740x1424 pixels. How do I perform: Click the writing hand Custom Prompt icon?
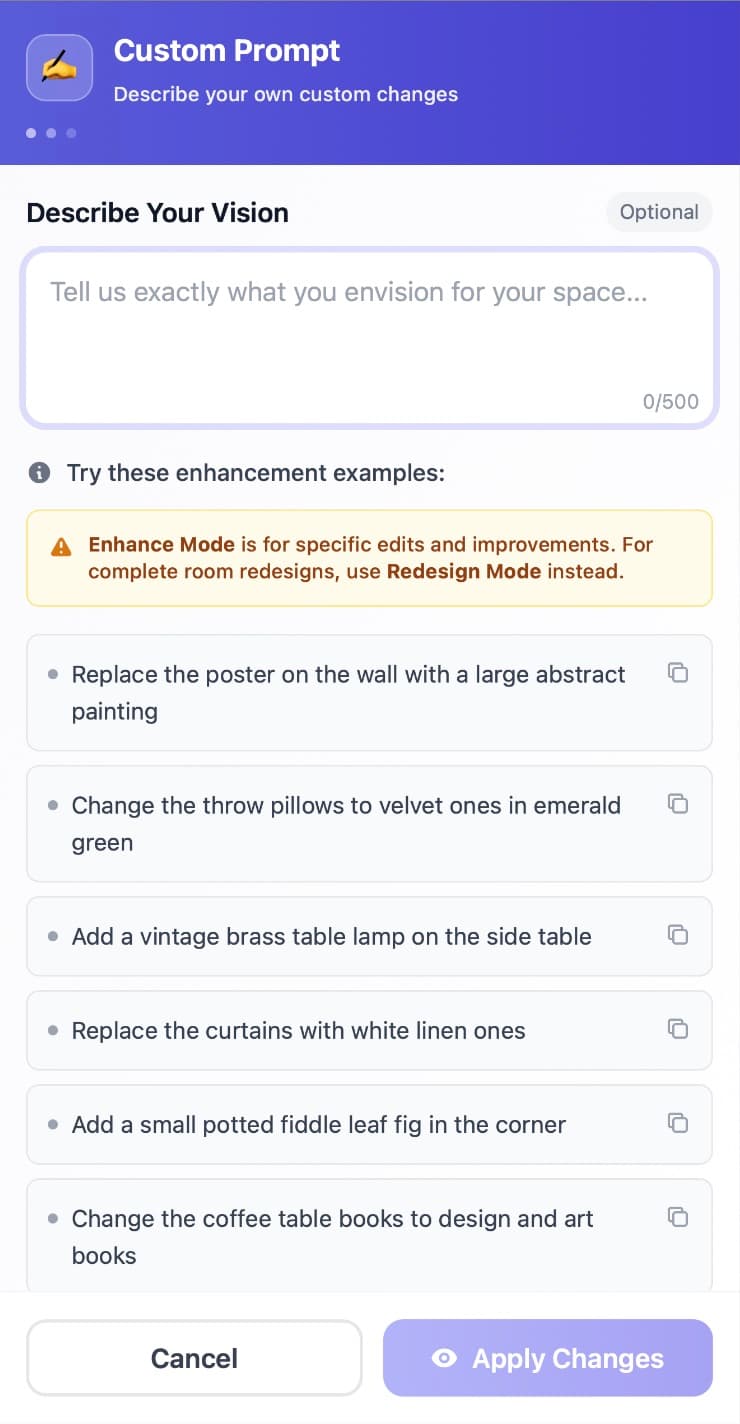coord(59,68)
